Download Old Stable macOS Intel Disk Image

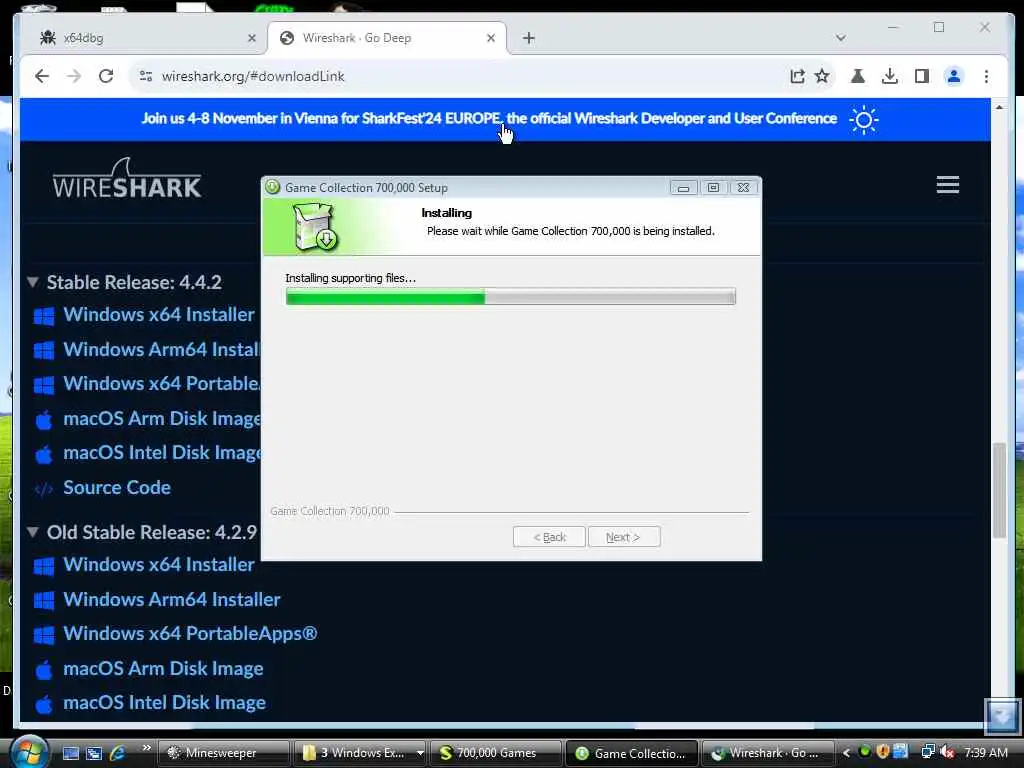point(165,703)
